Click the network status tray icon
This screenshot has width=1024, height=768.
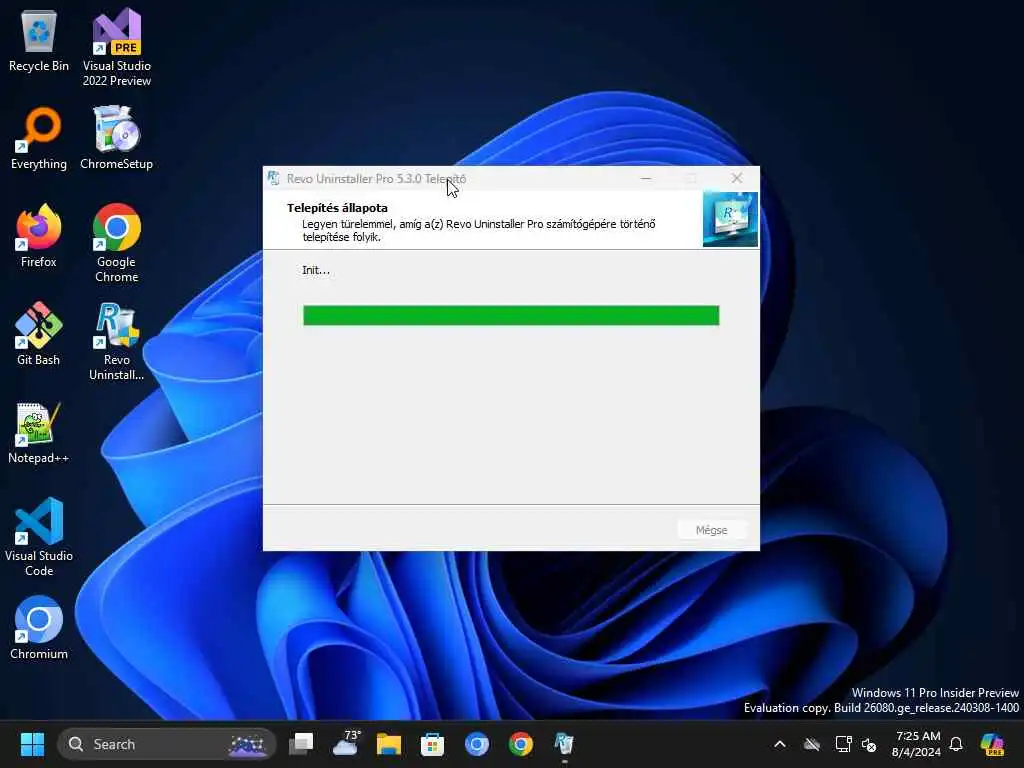coord(843,744)
